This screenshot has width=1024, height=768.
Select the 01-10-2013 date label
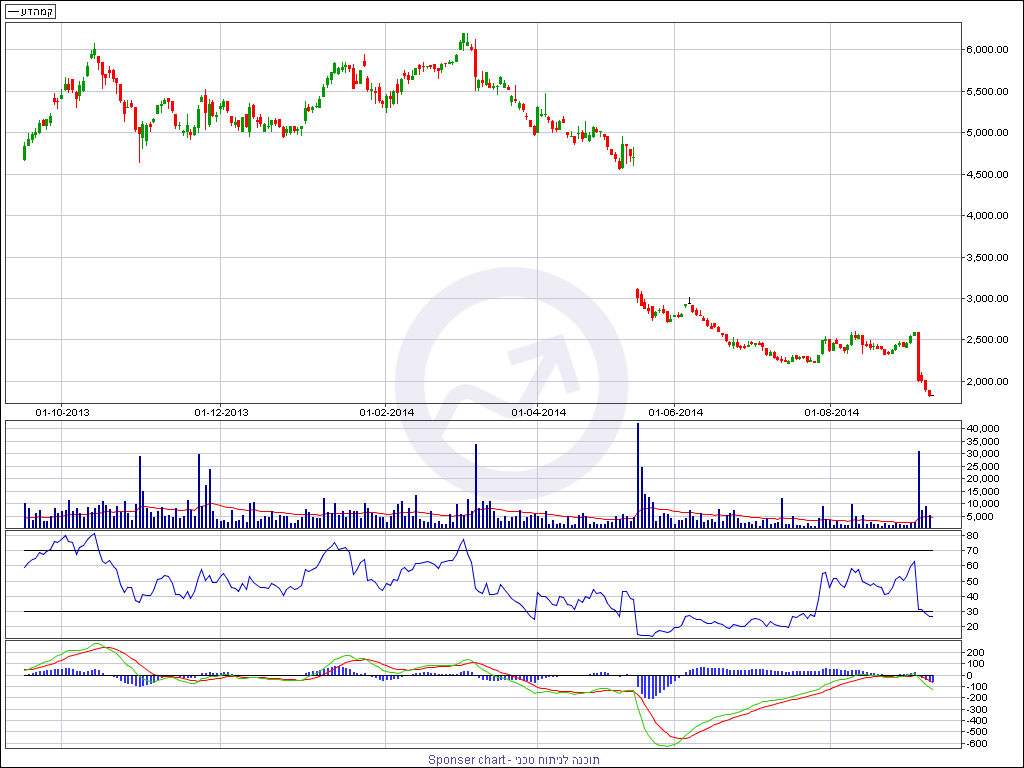[63, 412]
